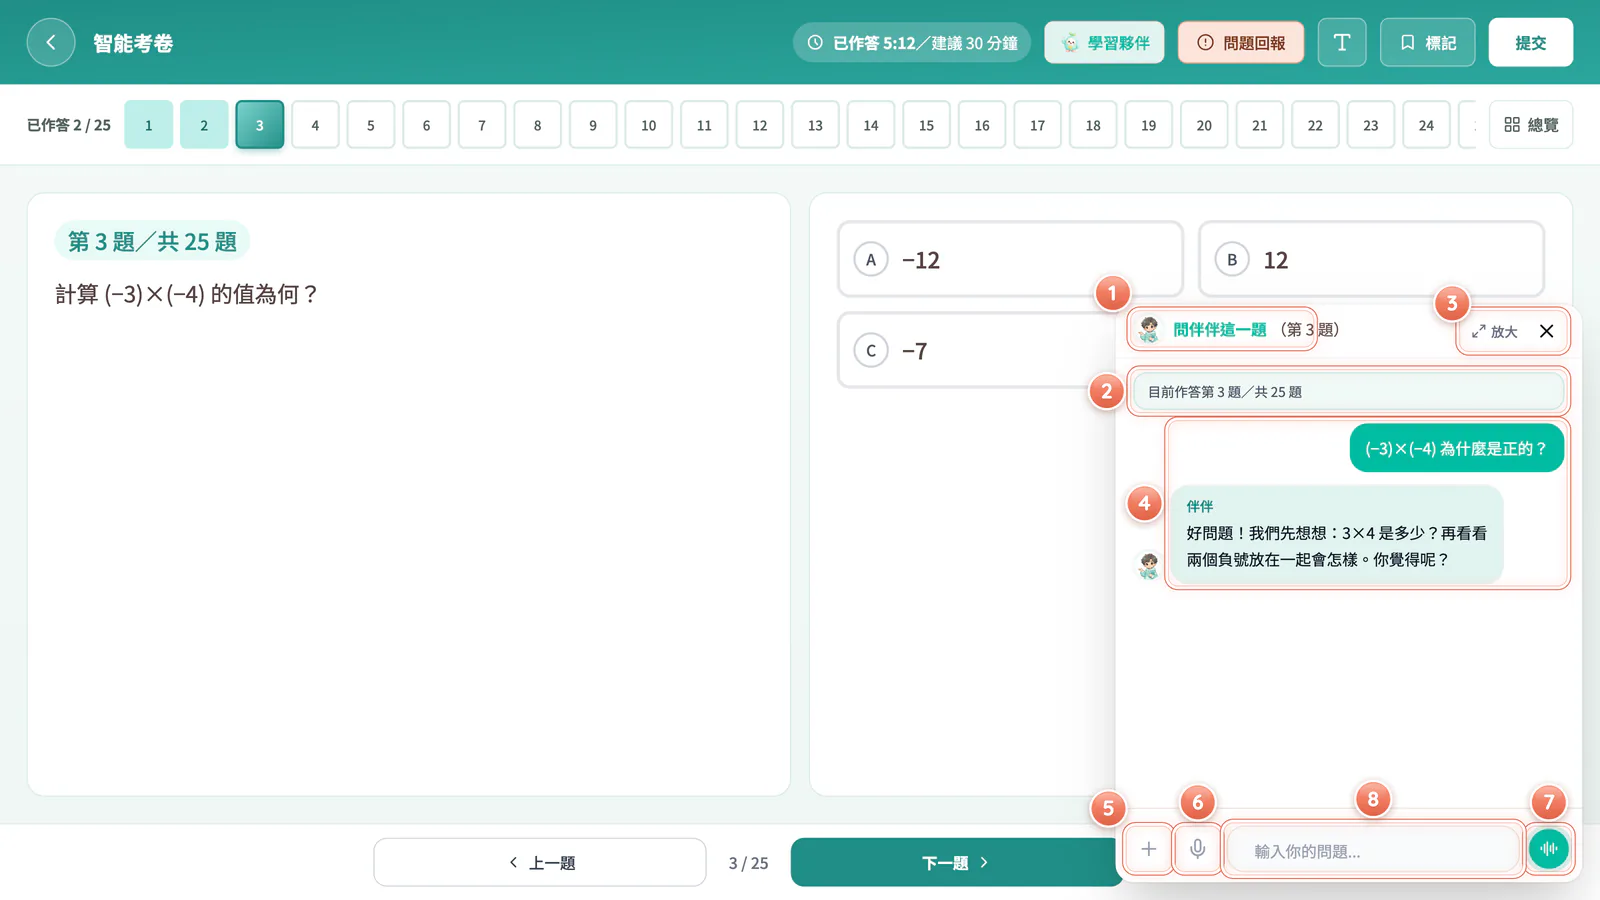The width and height of the screenshot is (1600, 900).
Task: Tap the green voice wave send button
Action: coord(1549,849)
